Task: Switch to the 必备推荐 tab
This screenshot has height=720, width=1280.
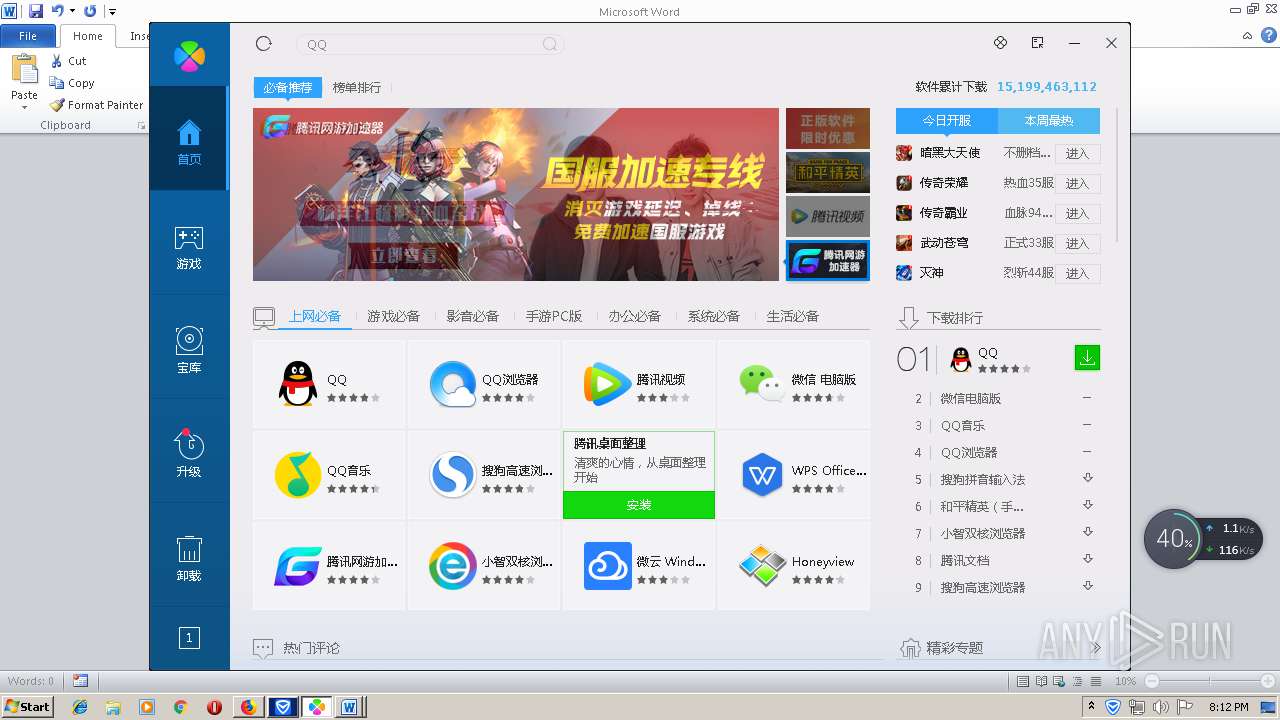Action: [288, 88]
